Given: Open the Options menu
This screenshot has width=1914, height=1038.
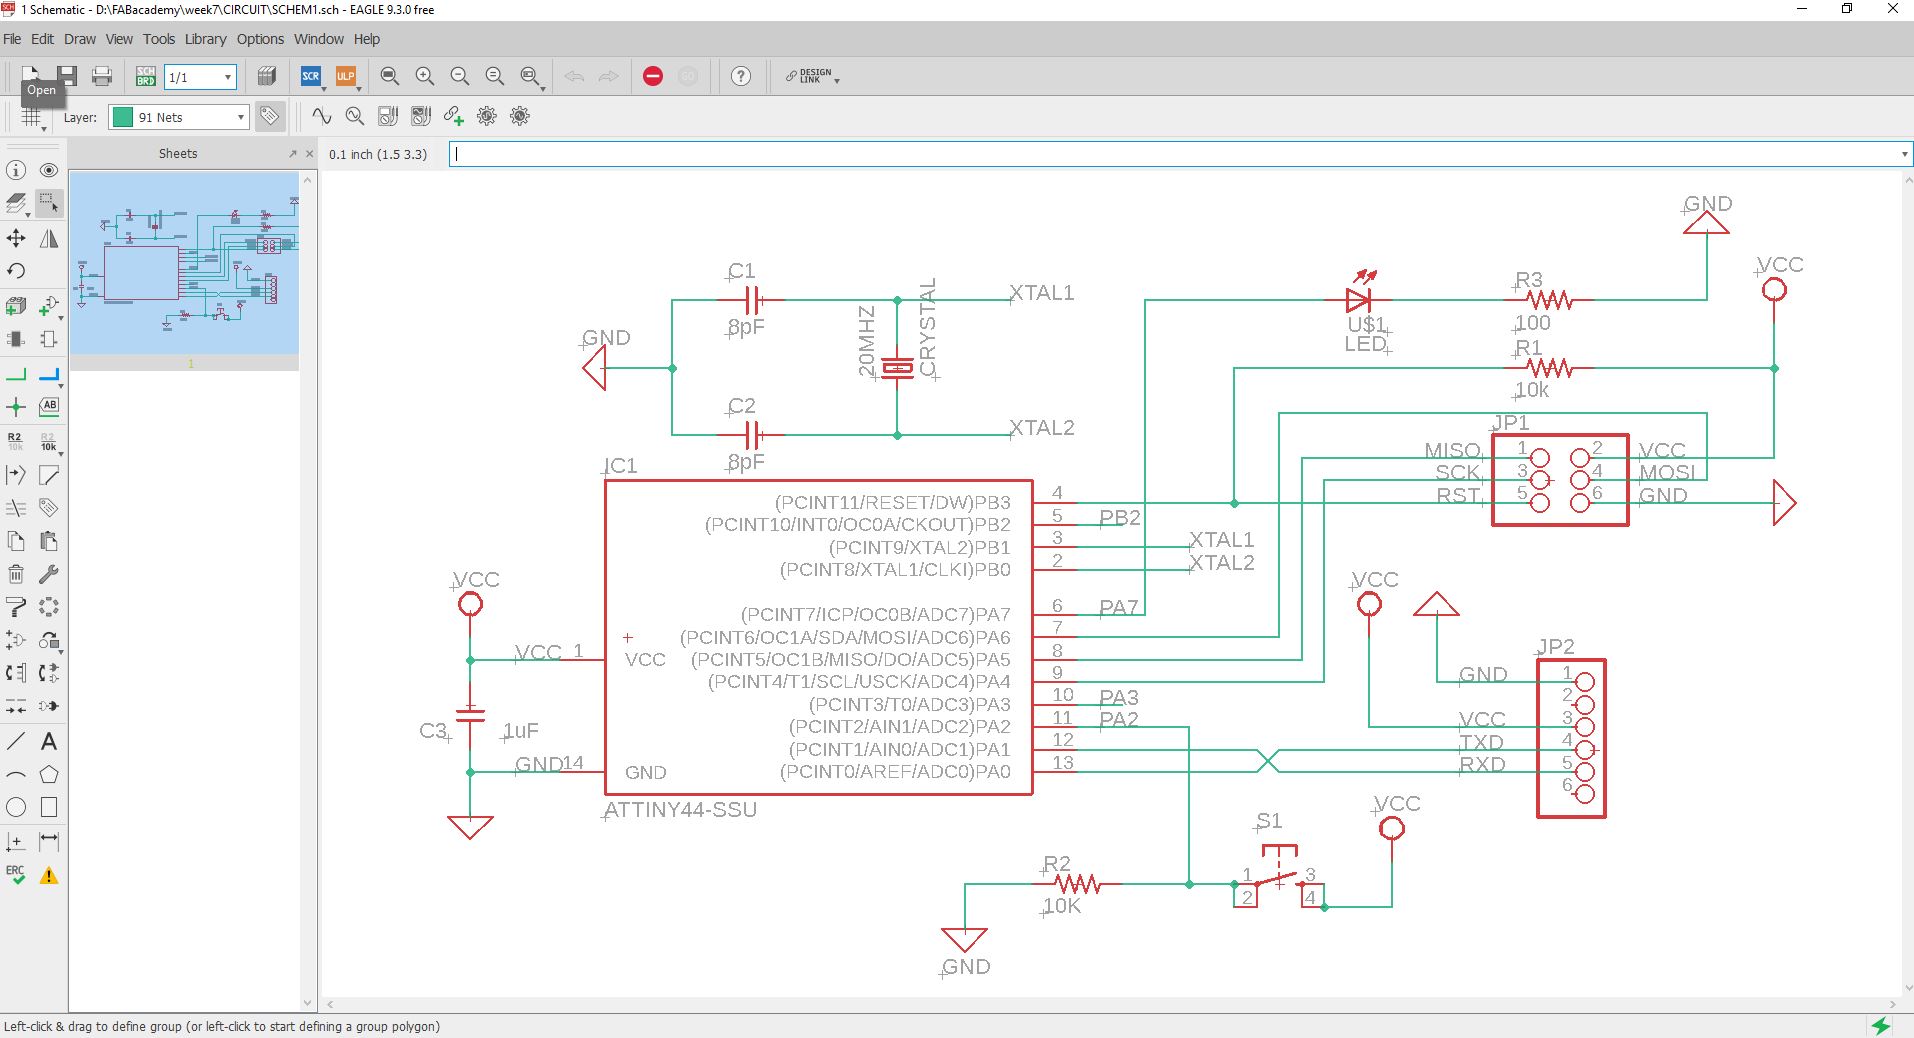Looking at the screenshot, I should [x=260, y=39].
